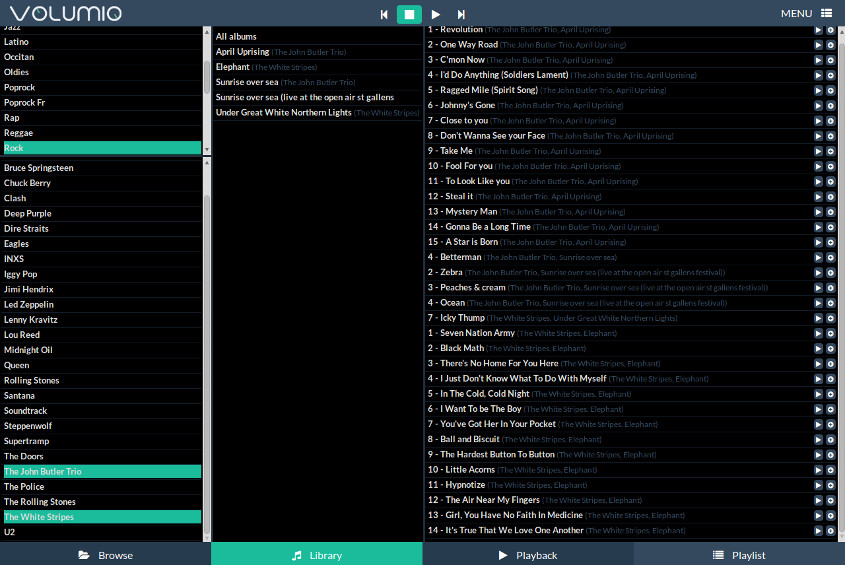This screenshot has width=845, height=565.
Task: Add 'Icky Thump' to the playlist queue
Action: coord(830,318)
